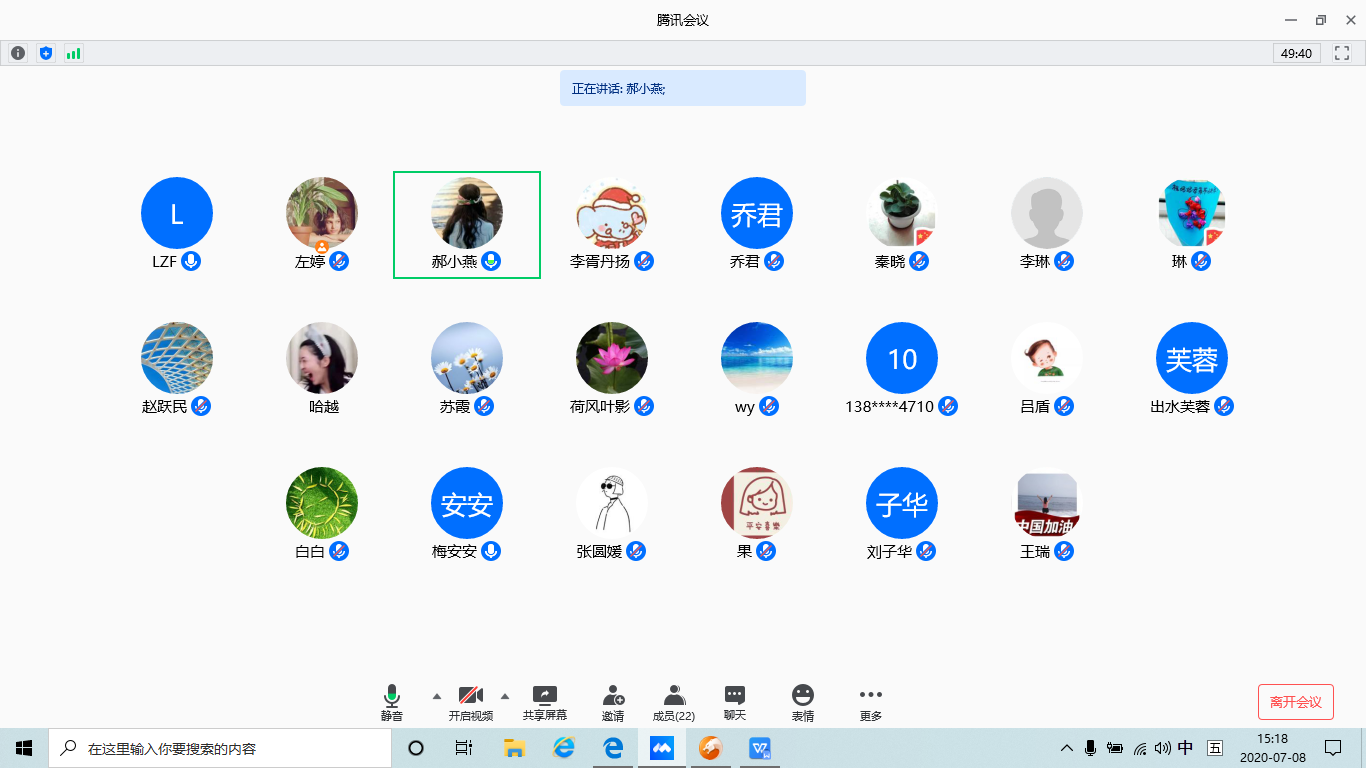The image size is (1366, 768).
Task: Mute the microphone (静音)
Action: pyautogui.click(x=392, y=703)
